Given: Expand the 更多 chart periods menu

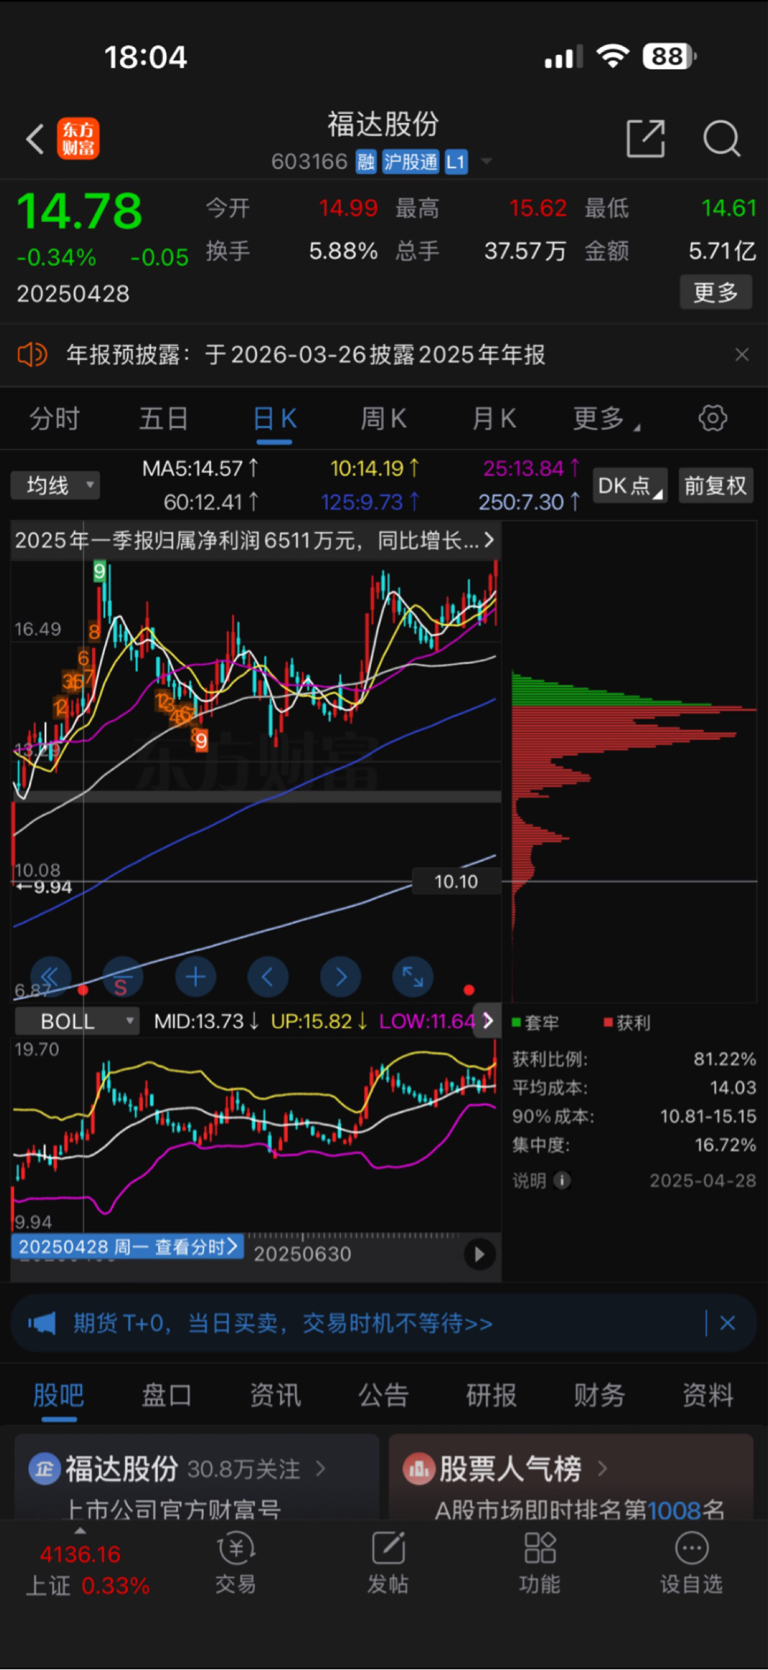Looking at the screenshot, I should click(606, 418).
